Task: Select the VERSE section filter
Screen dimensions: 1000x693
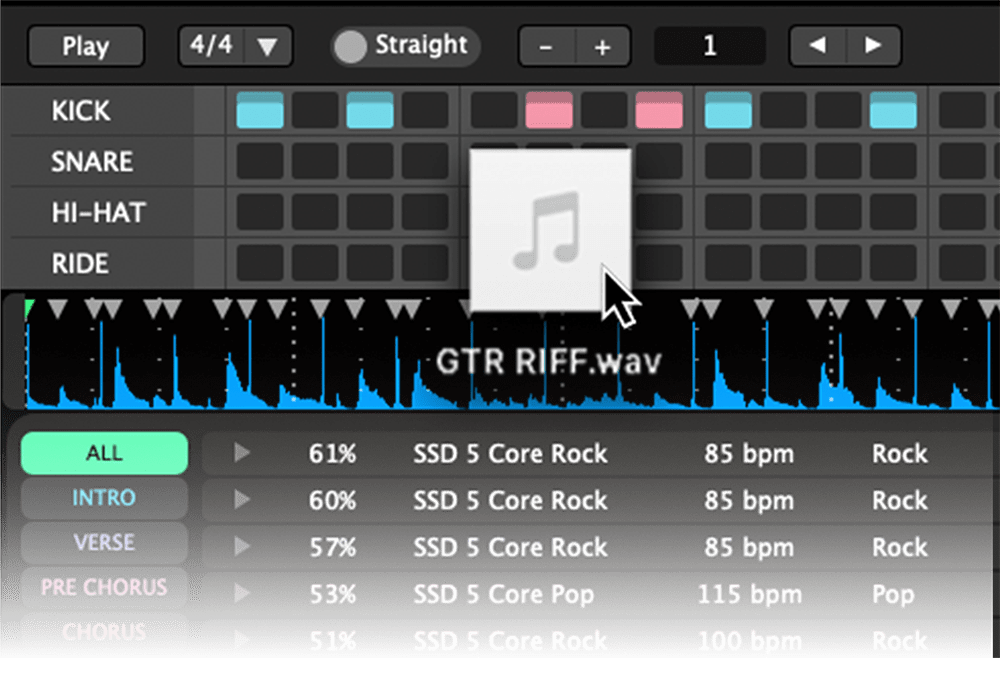Action: (x=104, y=542)
